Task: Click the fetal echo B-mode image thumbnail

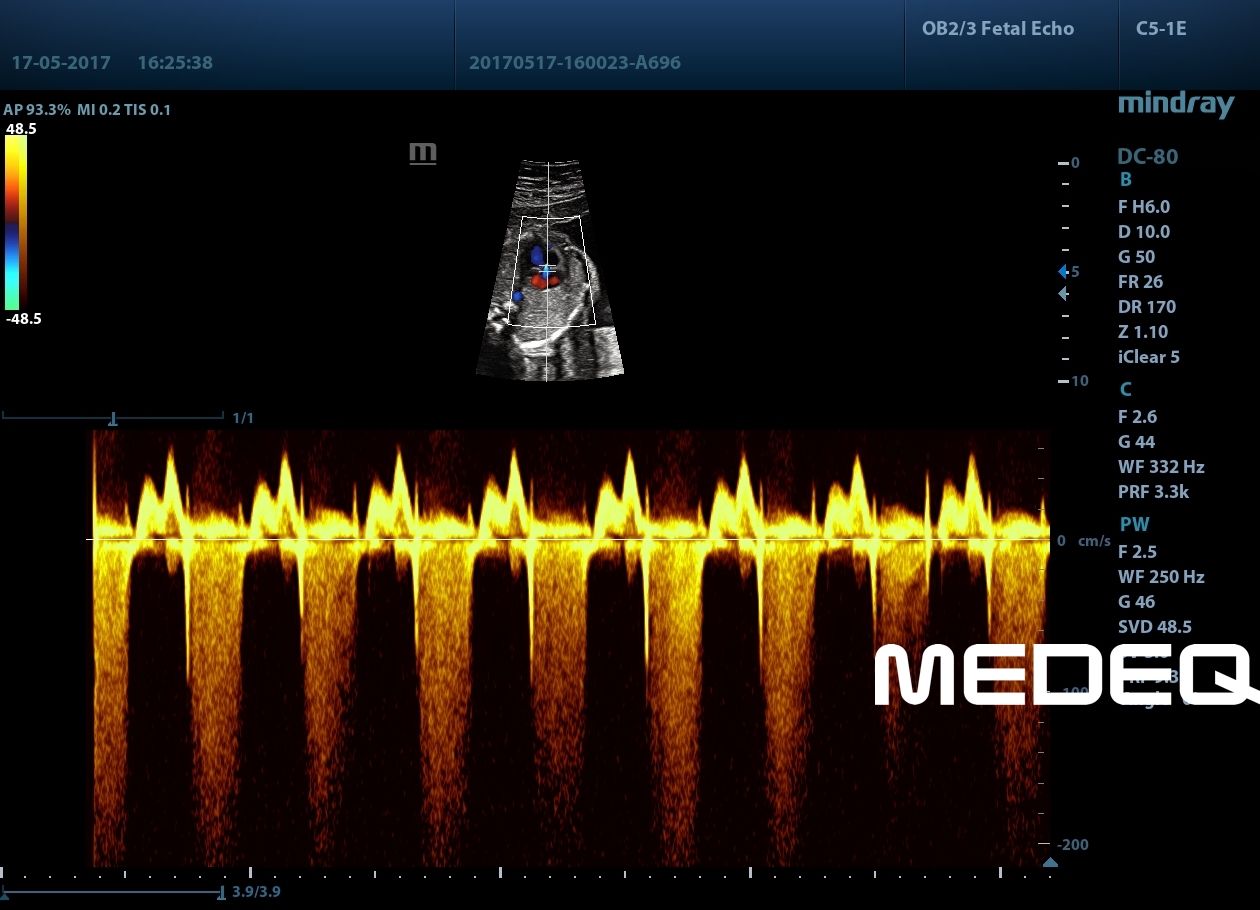Action: click(550, 270)
